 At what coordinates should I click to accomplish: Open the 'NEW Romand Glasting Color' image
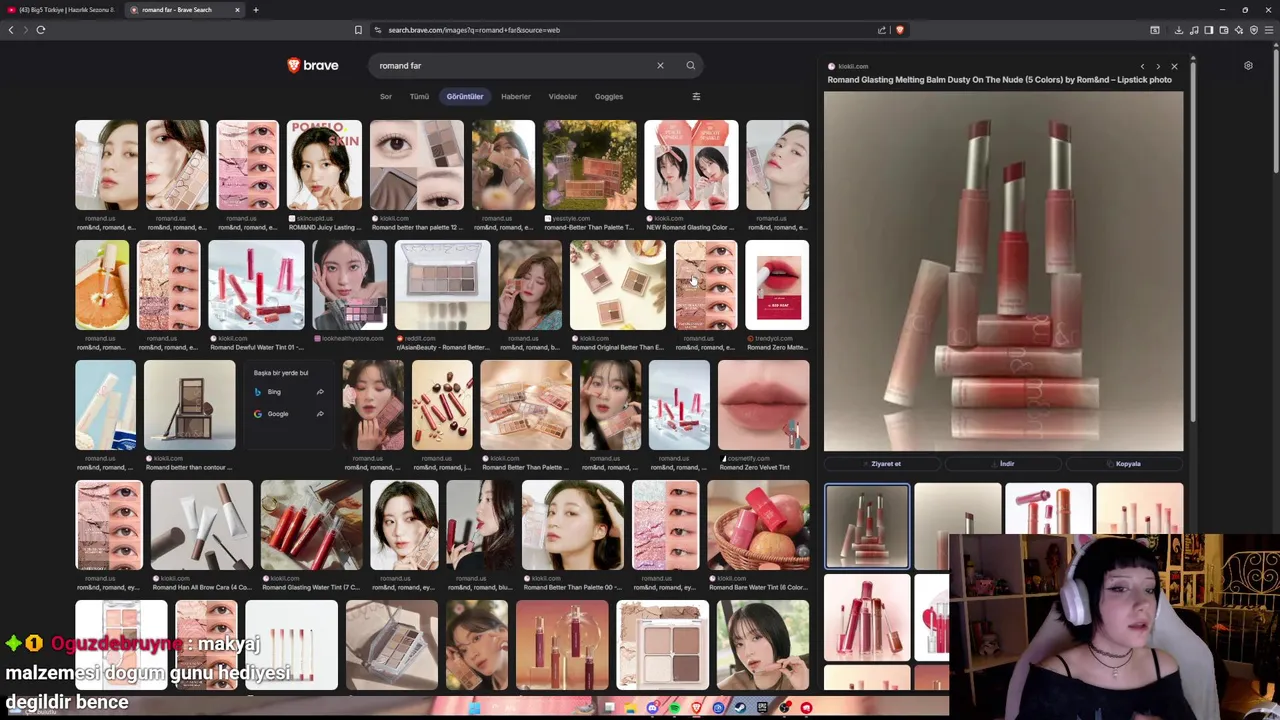point(691,165)
